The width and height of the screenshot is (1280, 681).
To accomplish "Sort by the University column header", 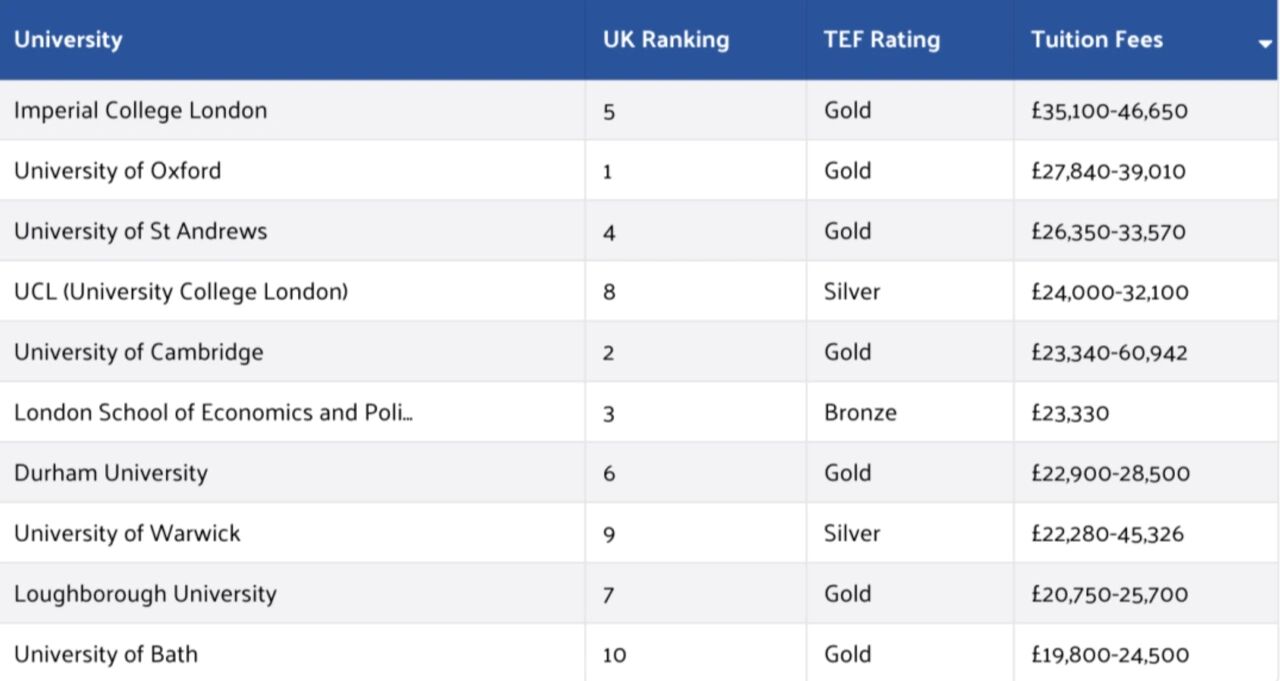I will [x=68, y=40].
